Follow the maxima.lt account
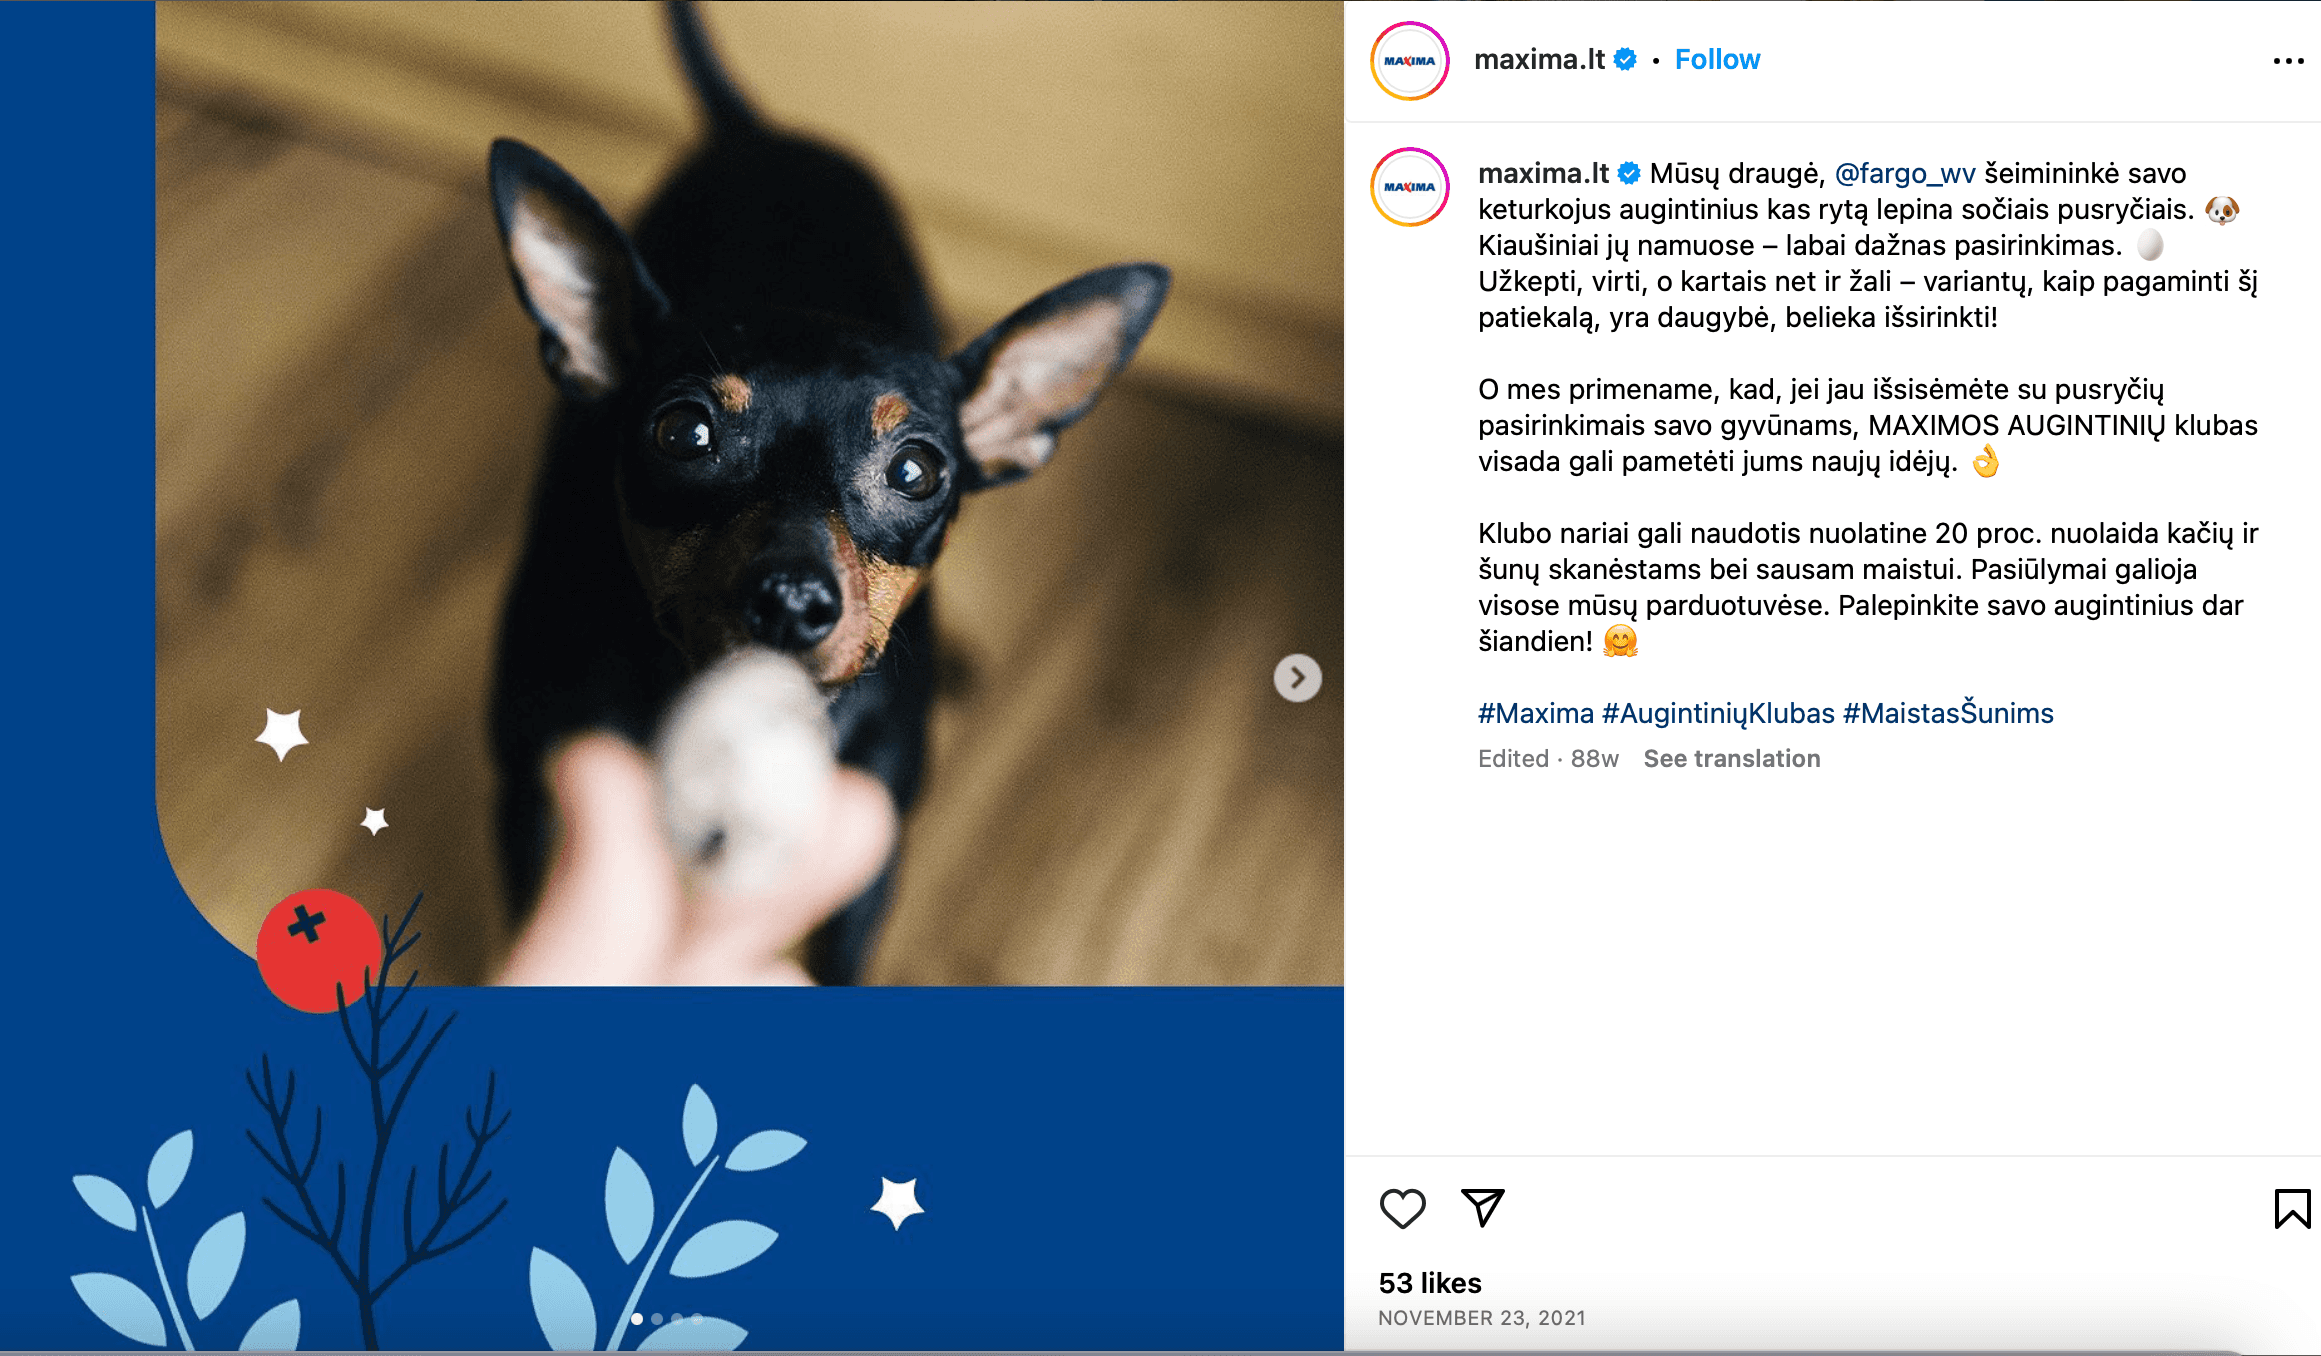Image resolution: width=2321 pixels, height=1356 pixels. point(1717,60)
